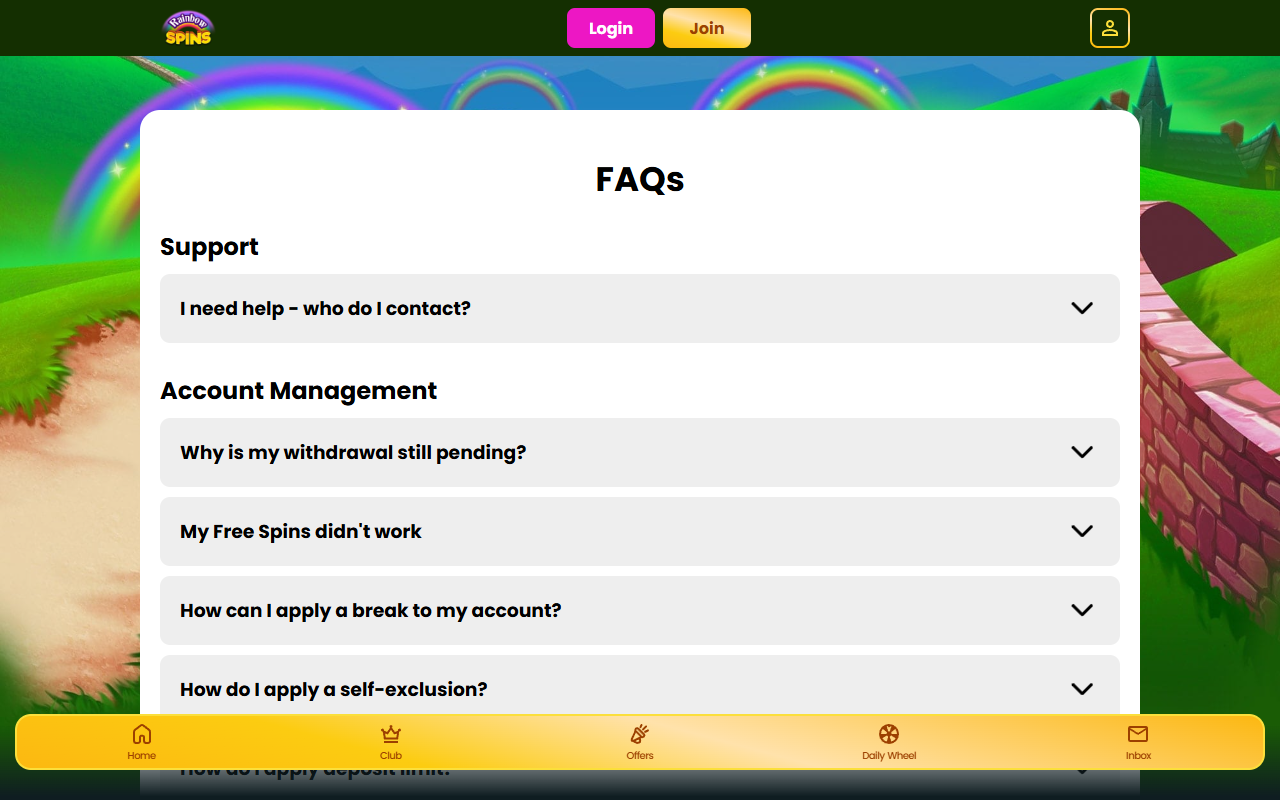The image size is (1280, 800).
Task: Click the account icon in the top right
Action: click(1110, 28)
